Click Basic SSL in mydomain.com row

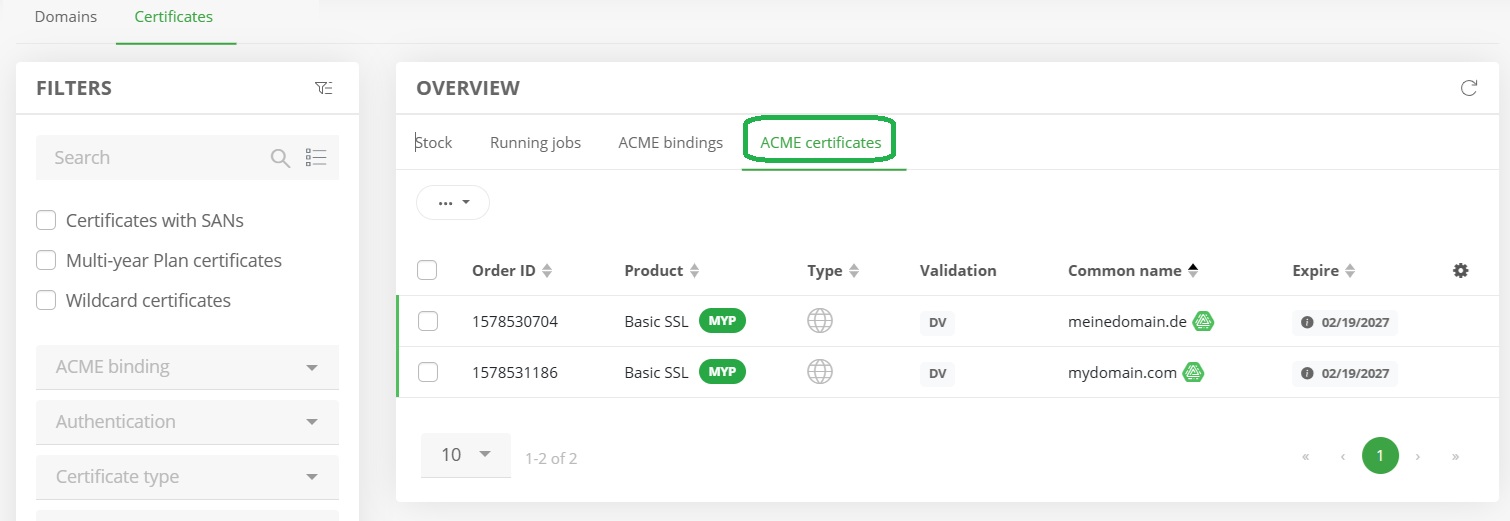coord(656,373)
